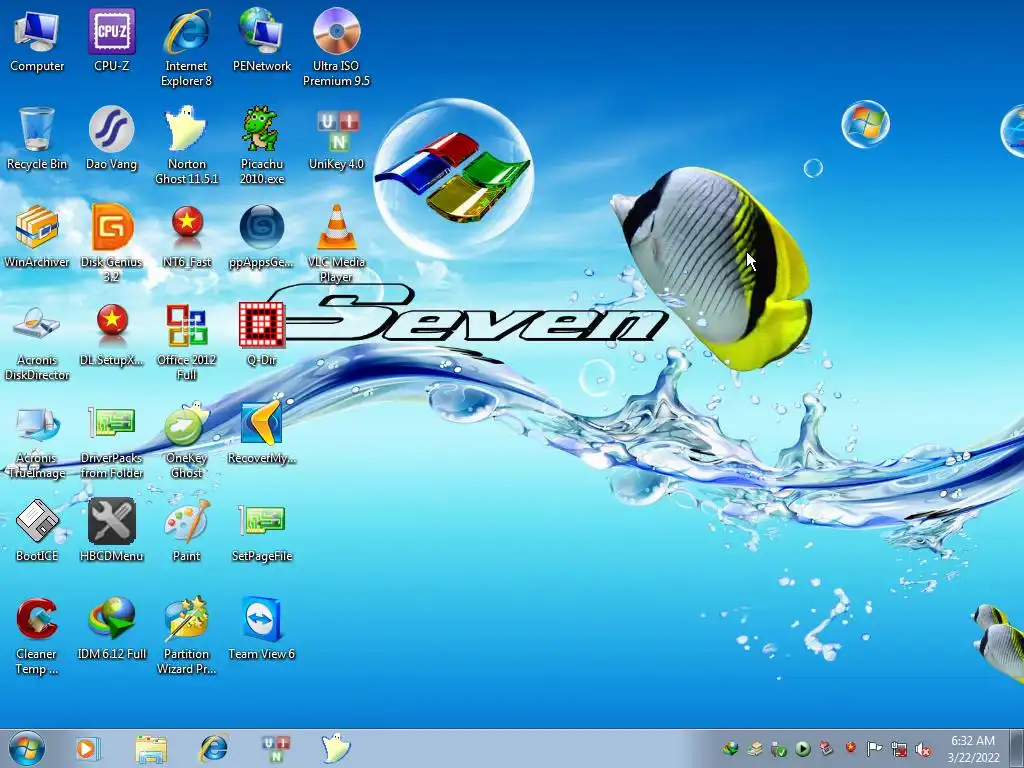Click the Q-Dir icon

pos(262,336)
